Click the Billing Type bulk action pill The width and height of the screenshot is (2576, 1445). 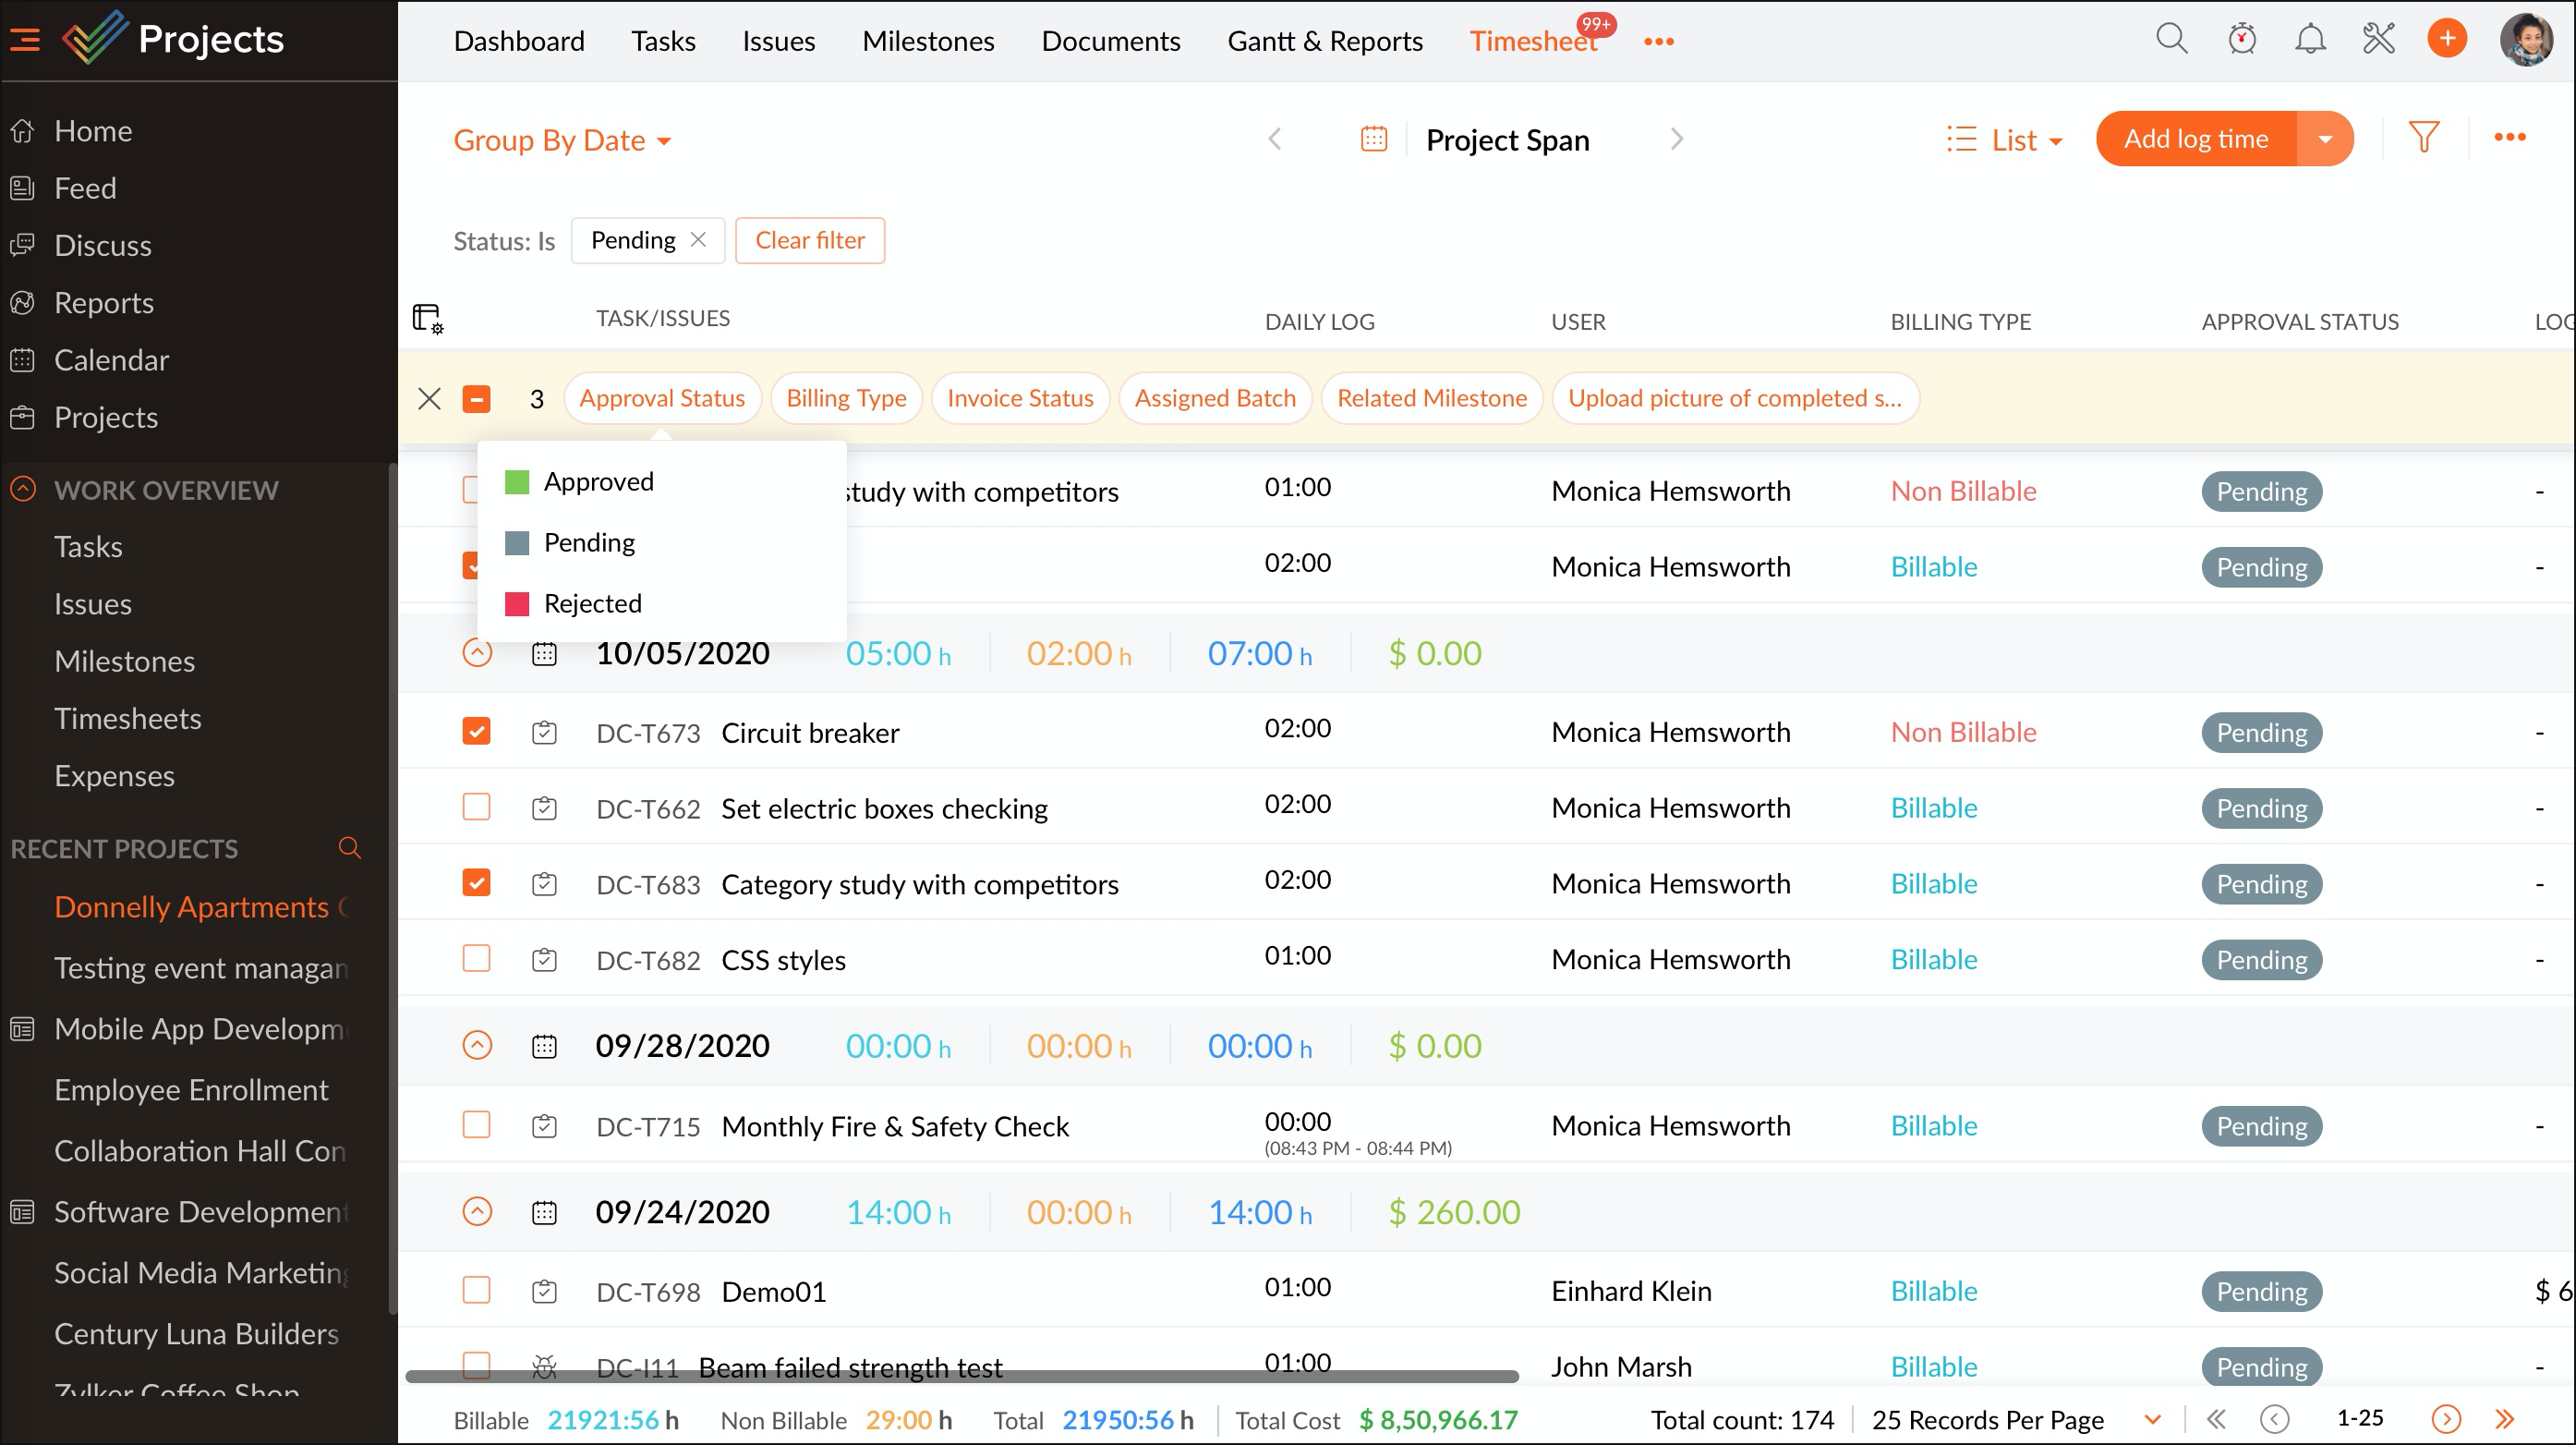tap(845, 398)
